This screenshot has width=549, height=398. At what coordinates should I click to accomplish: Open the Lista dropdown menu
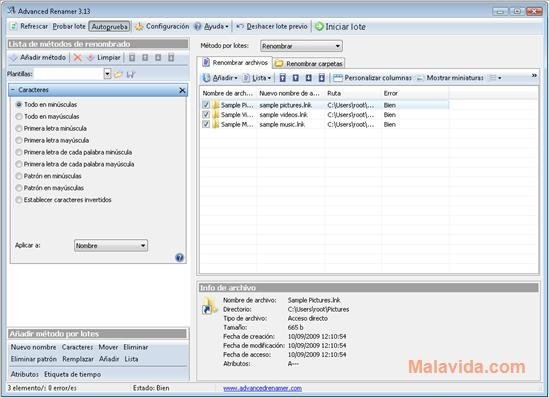[257, 78]
